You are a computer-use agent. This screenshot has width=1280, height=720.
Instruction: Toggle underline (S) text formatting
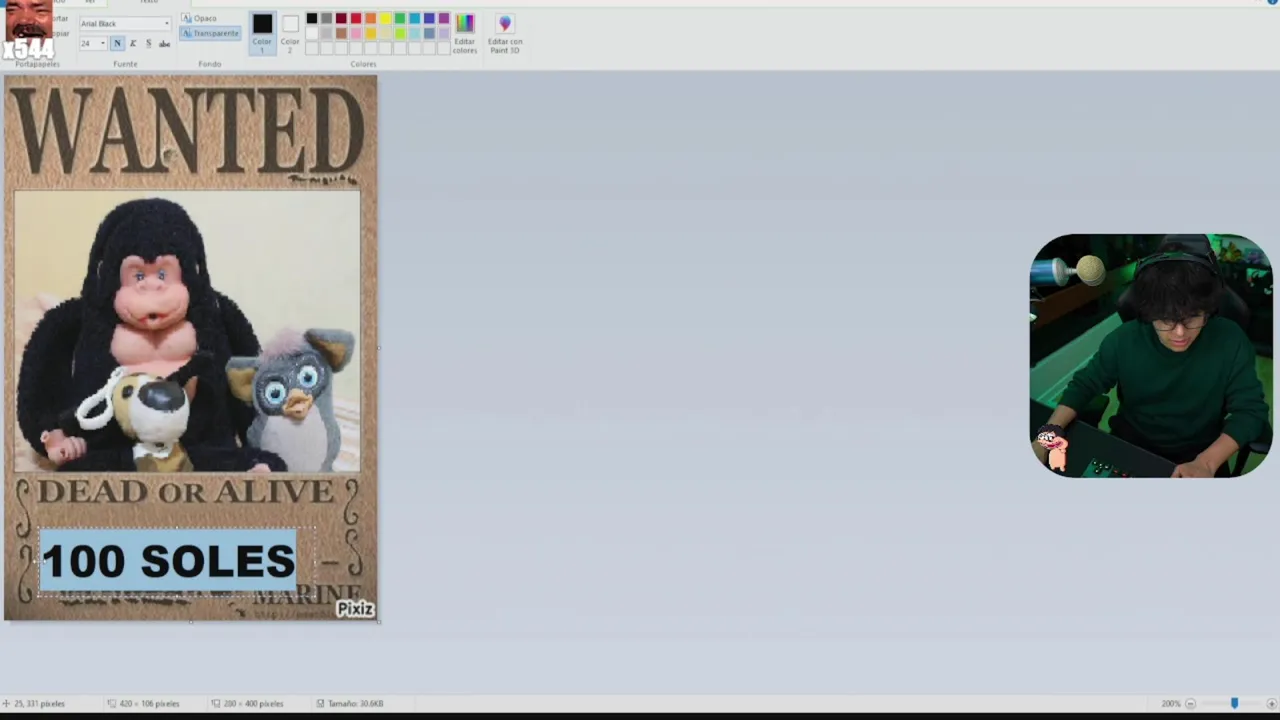click(x=149, y=43)
